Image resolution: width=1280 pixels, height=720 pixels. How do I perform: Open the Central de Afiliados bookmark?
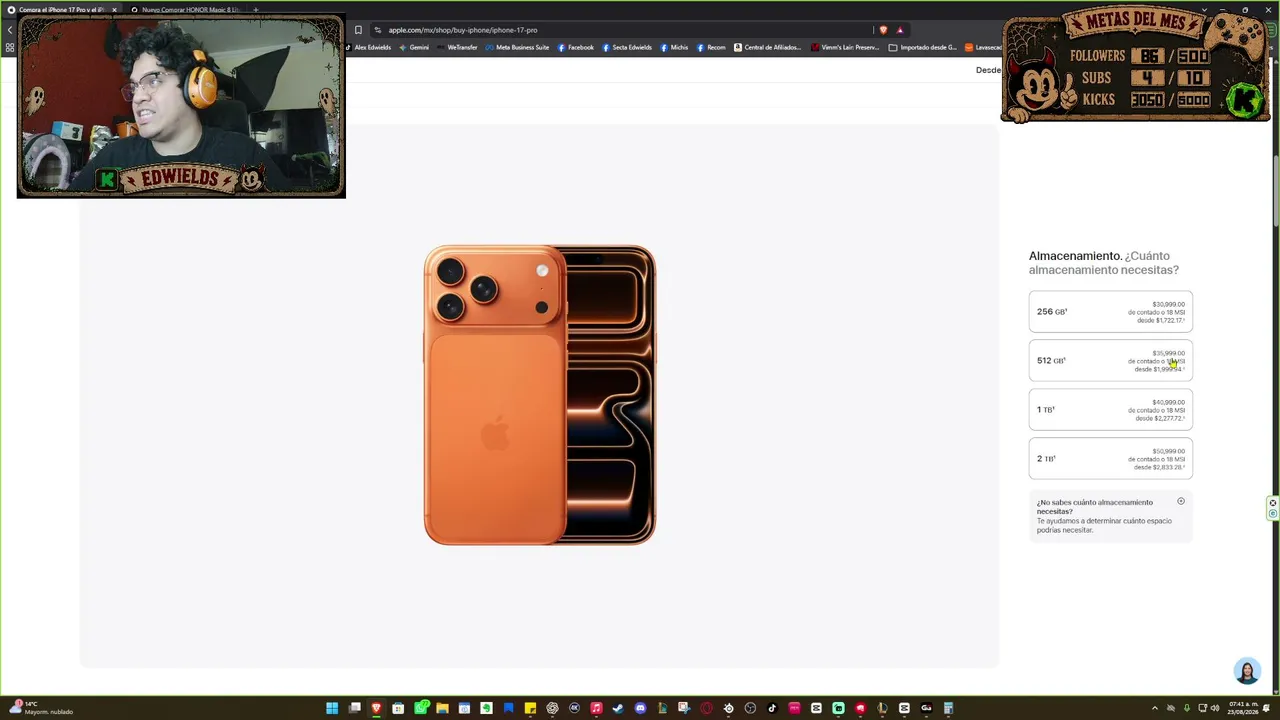(768, 47)
